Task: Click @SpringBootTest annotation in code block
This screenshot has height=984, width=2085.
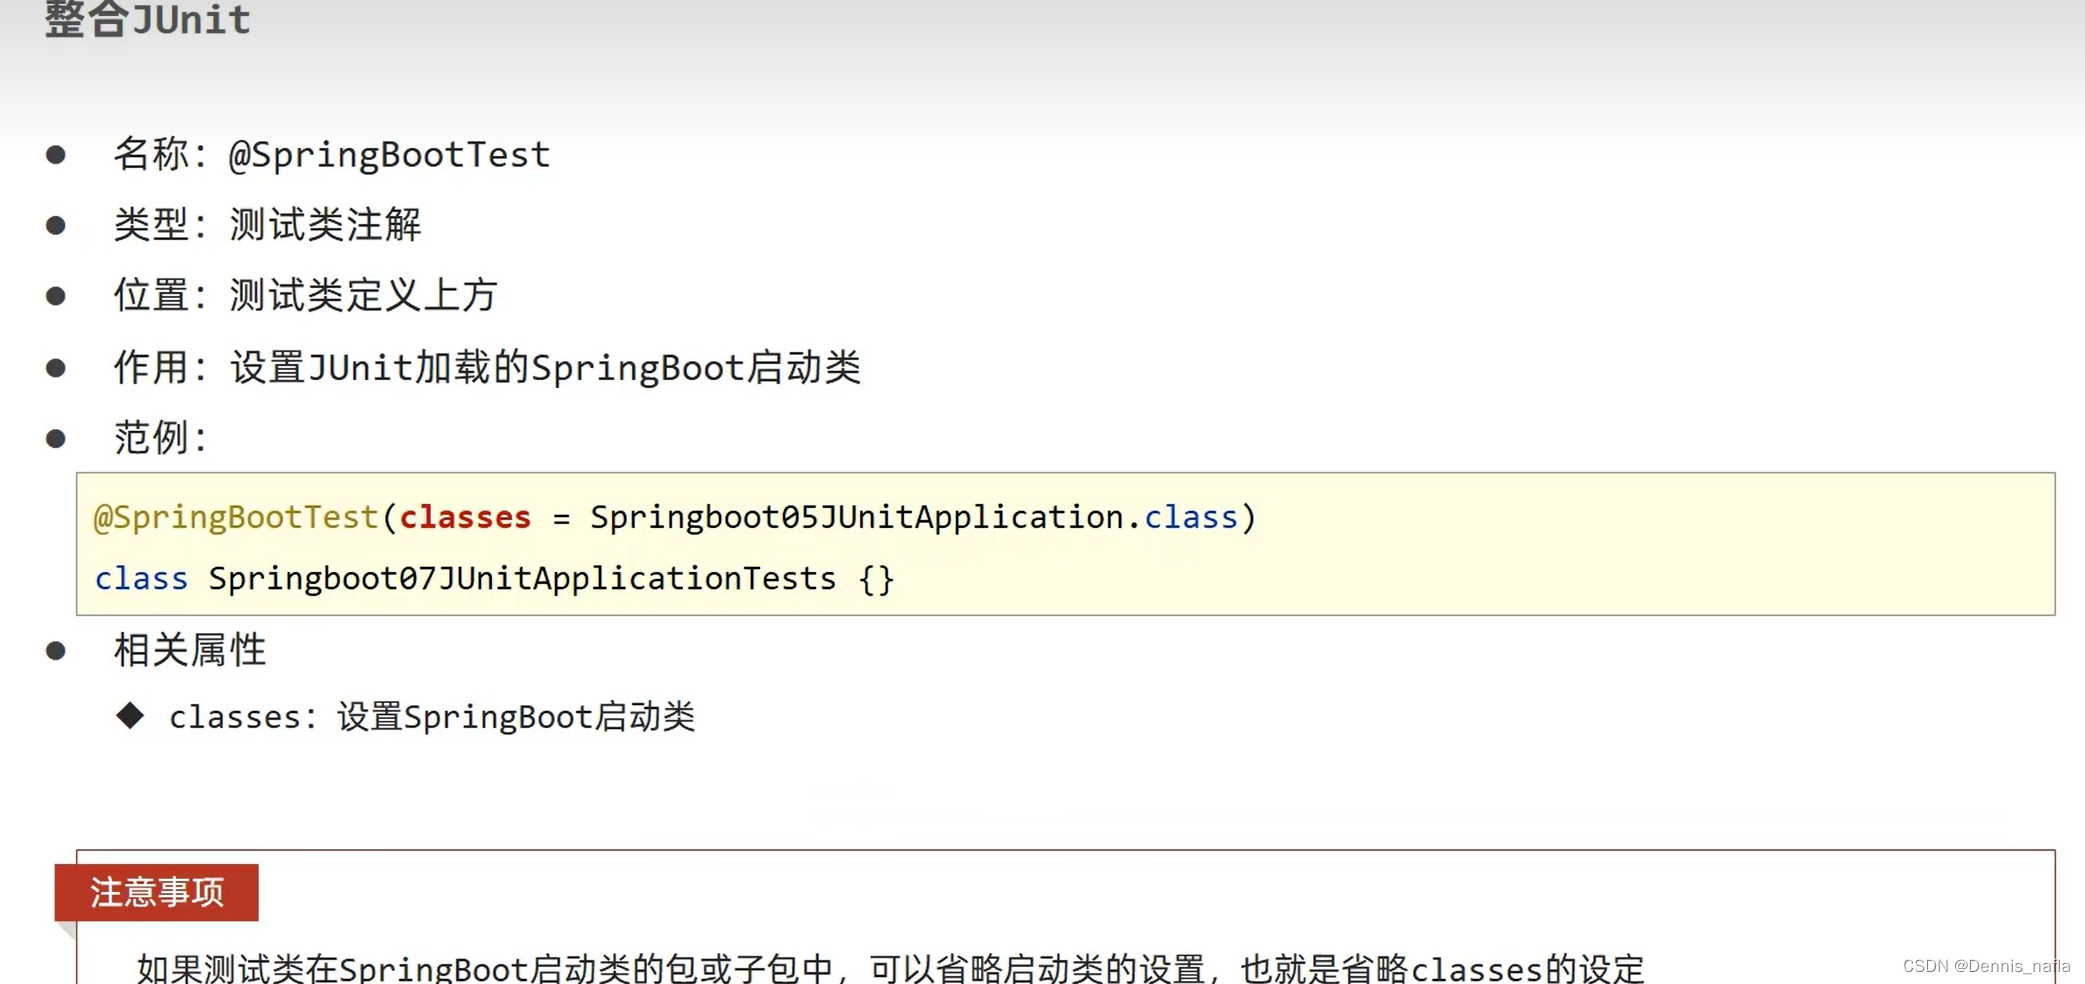Action: pyautogui.click(x=236, y=517)
